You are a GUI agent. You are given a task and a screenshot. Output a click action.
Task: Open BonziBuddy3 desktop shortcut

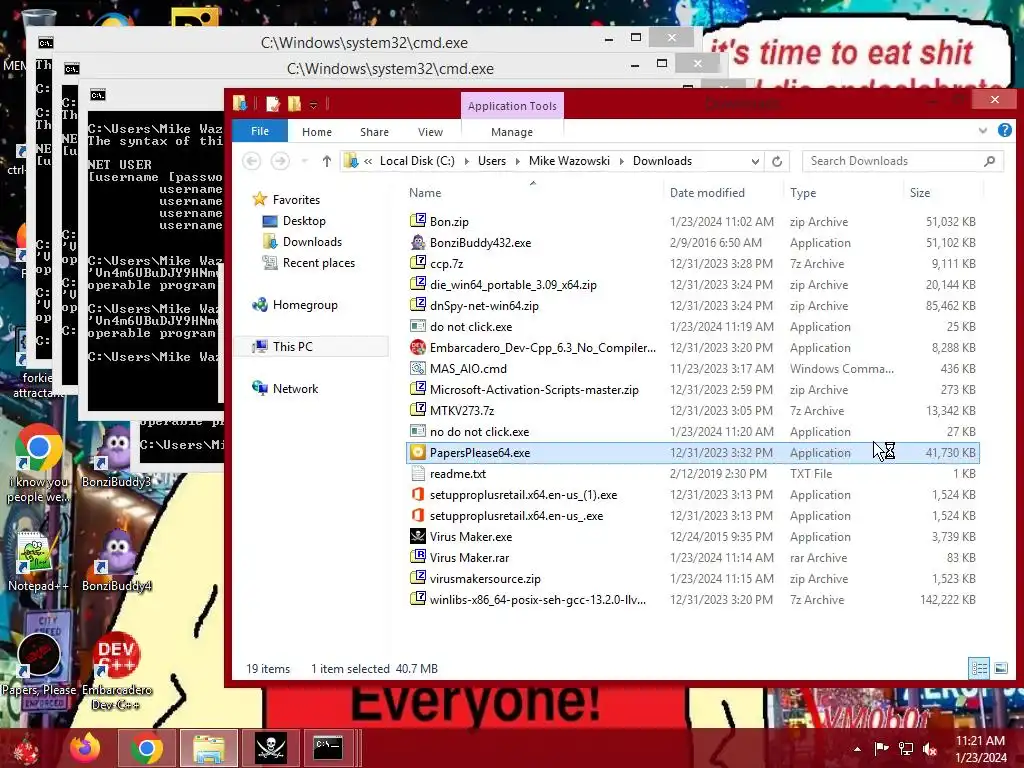click(116, 456)
